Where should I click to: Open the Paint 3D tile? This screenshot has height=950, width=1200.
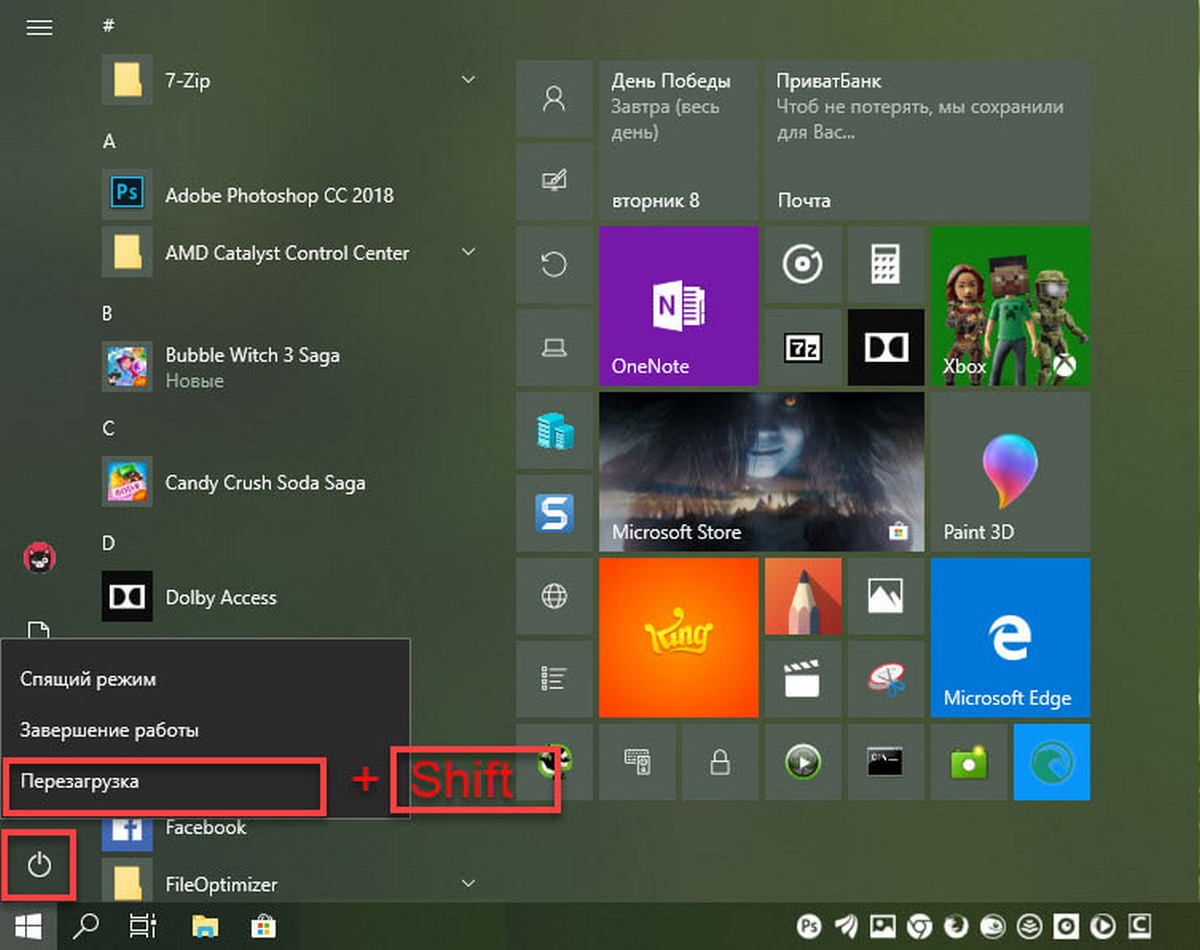[x=1010, y=472]
